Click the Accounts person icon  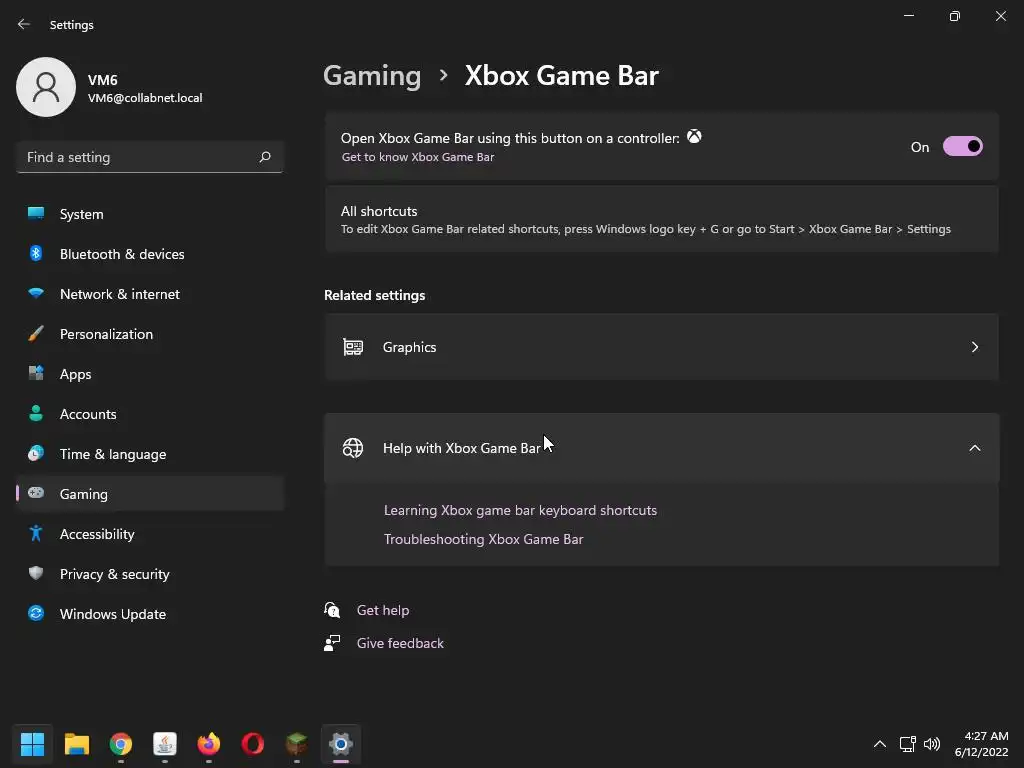(x=36, y=413)
